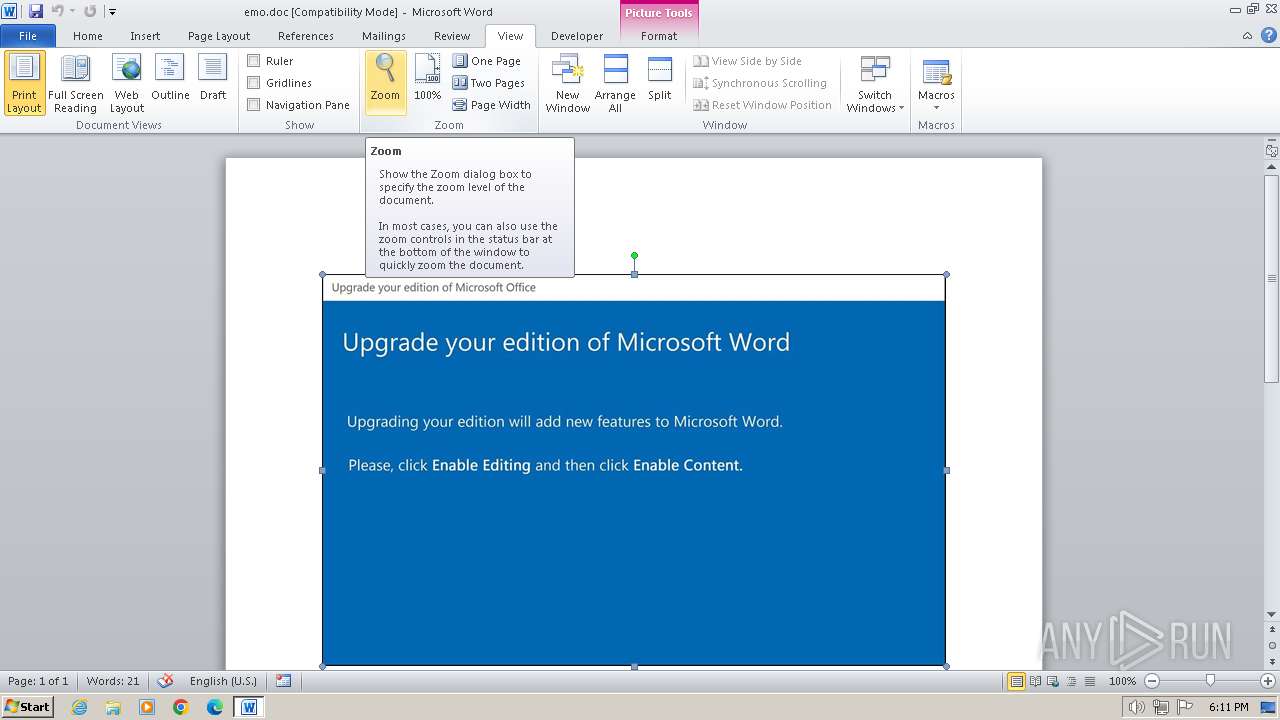Select the Upgrade Microsoft Word picture

634,470
